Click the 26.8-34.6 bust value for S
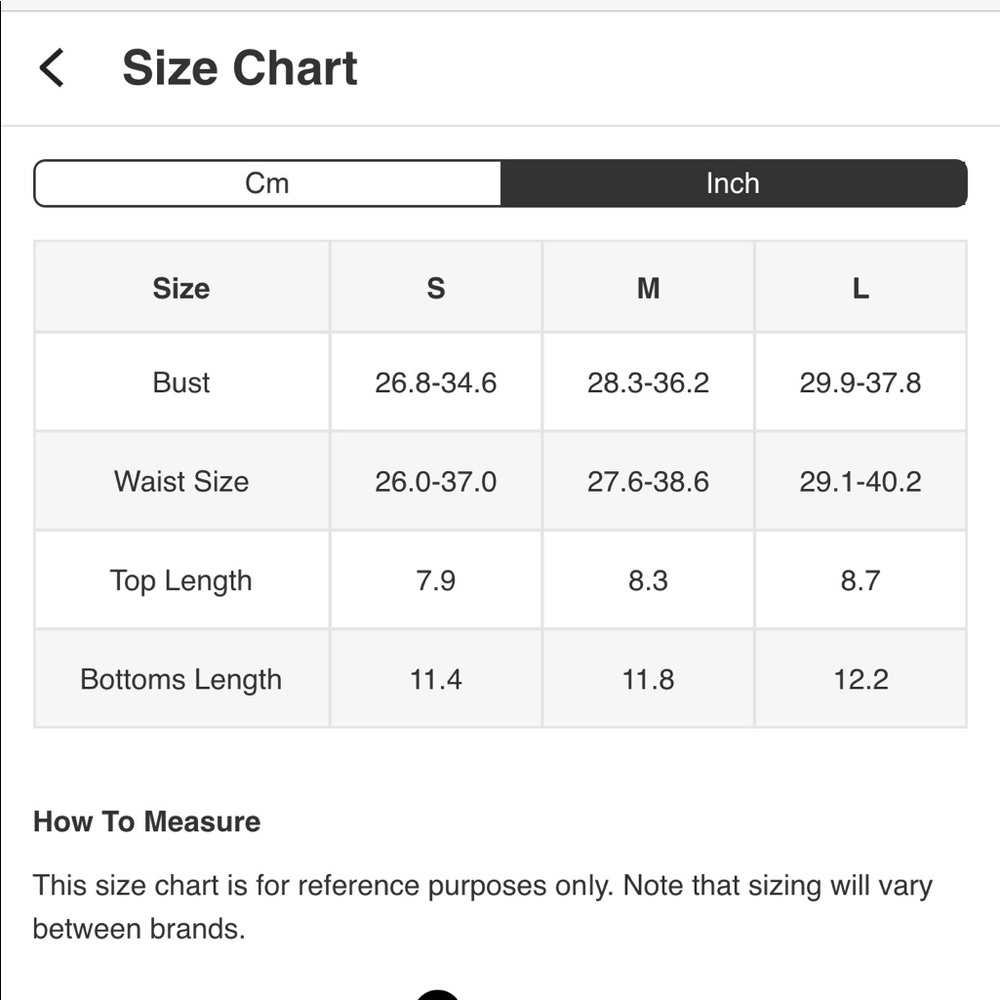1000x1000 pixels. (436, 383)
